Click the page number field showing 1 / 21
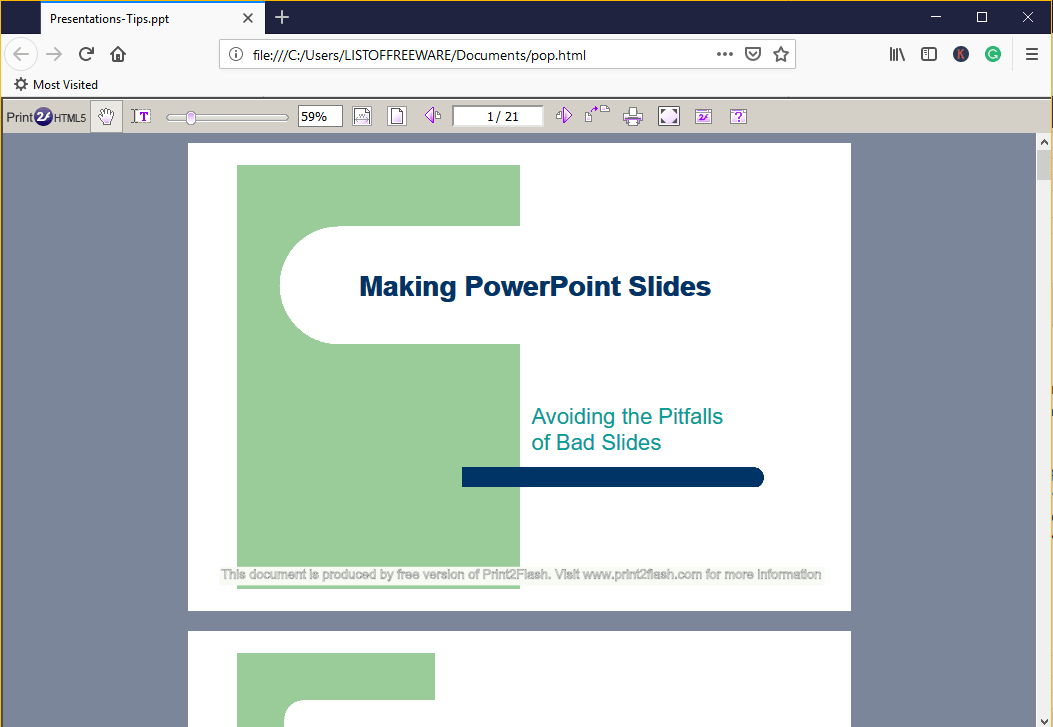The height and width of the screenshot is (727, 1053). tap(498, 117)
